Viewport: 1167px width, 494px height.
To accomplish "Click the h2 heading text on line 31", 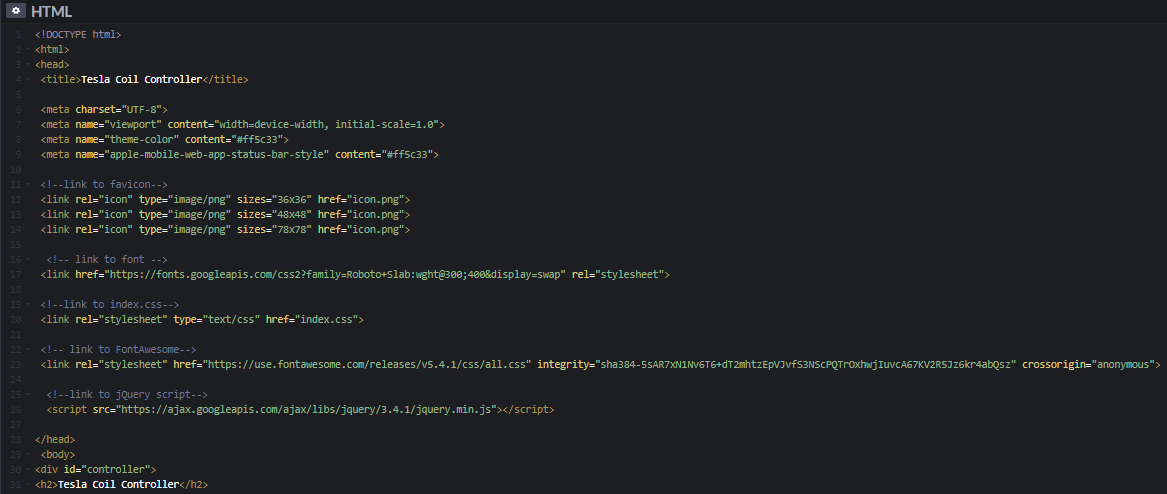I will (x=118, y=484).
